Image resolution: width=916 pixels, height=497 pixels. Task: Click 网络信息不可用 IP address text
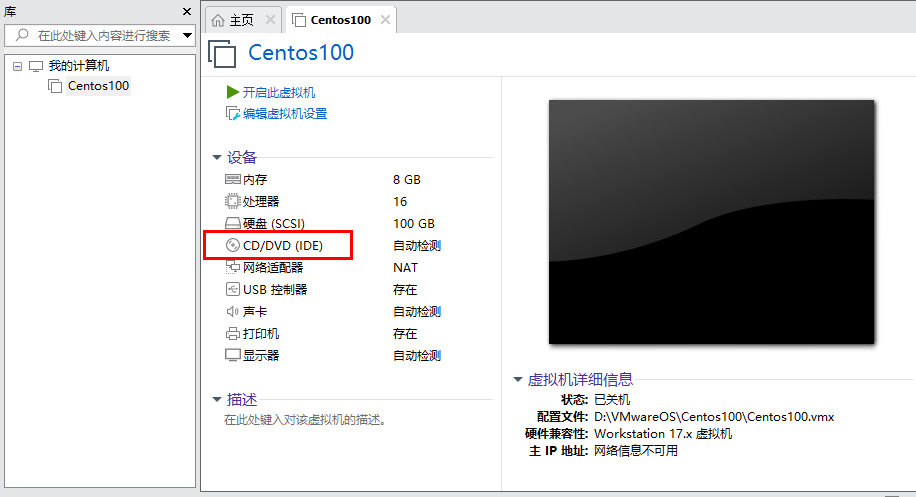(x=636, y=451)
